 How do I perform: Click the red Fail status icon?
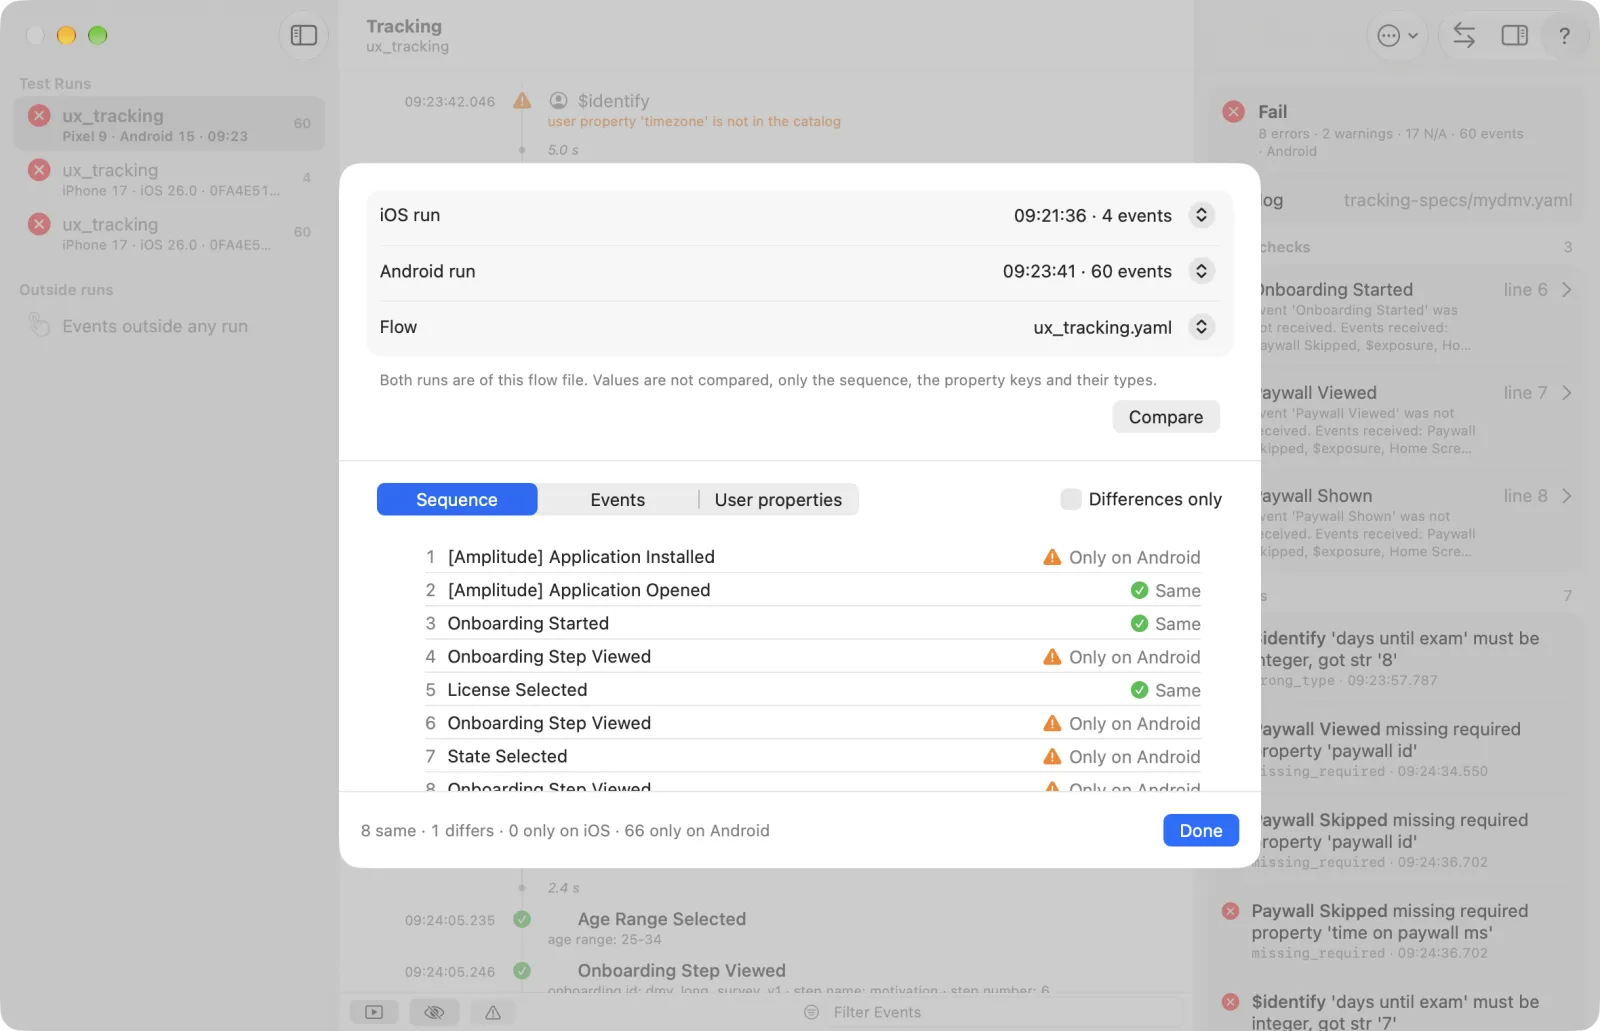click(1234, 112)
